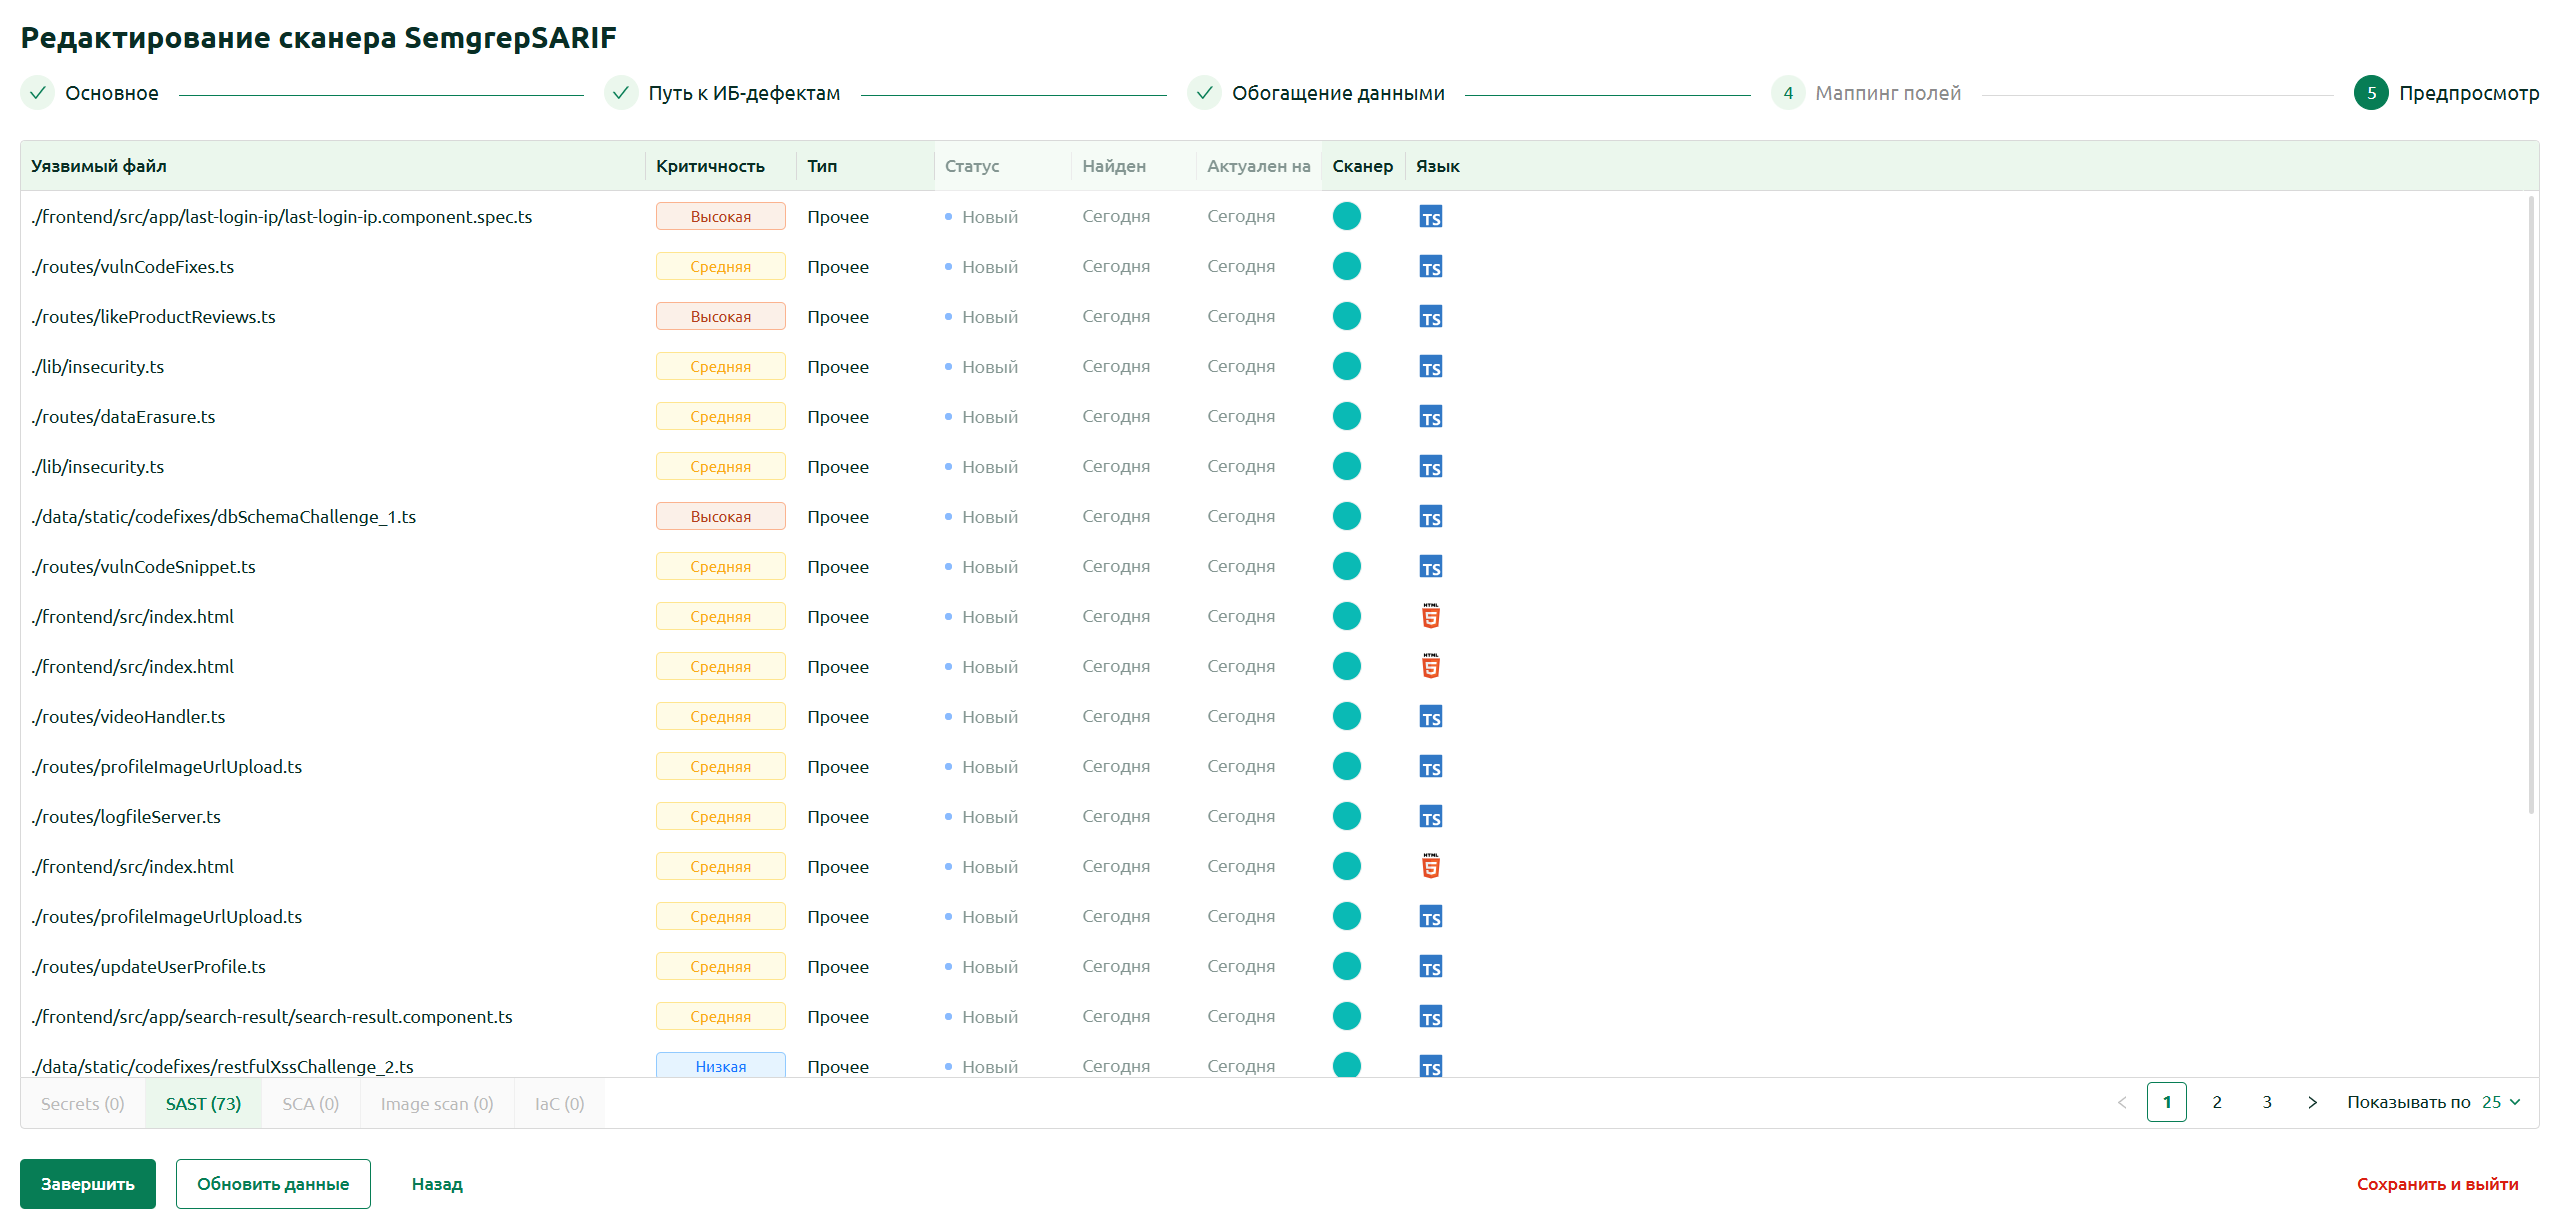Click scanner circle icon in vulnCodeFixes.ts row
The width and height of the screenshot is (2560, 1228).
[x=1346, y=266]
